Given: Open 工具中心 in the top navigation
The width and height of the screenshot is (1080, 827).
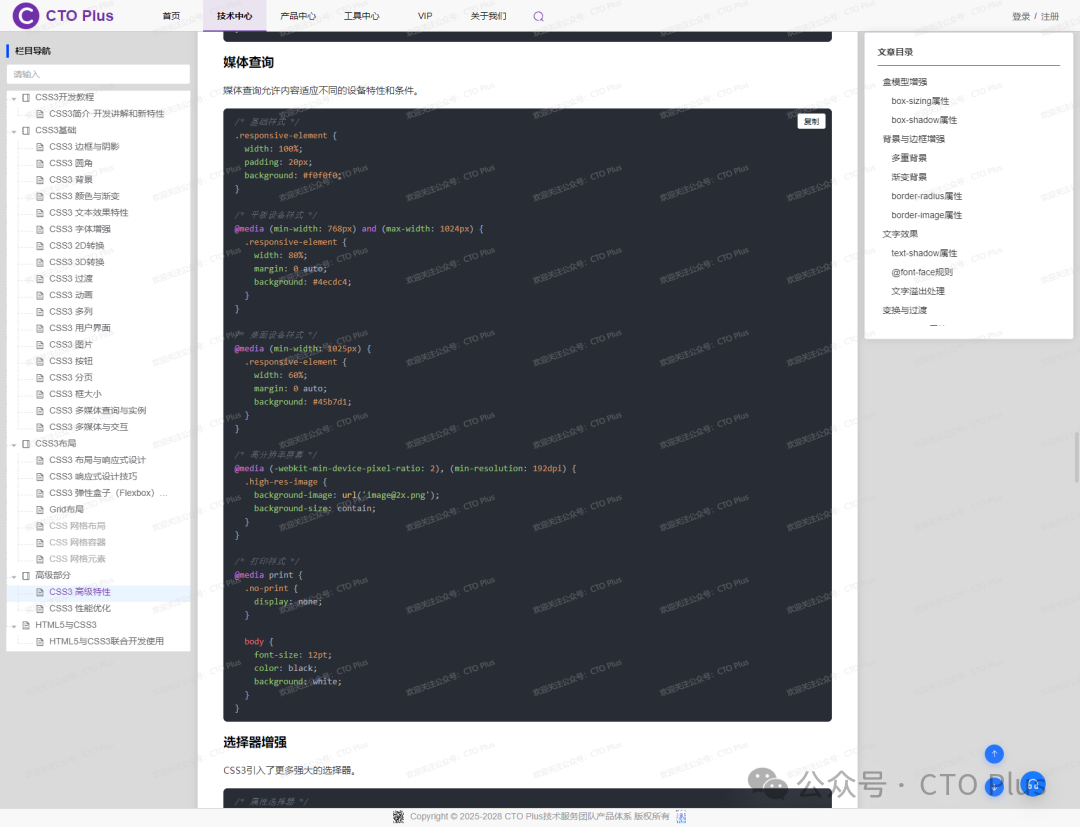Looking at the screenshot, I should click(x=362, y=16).
